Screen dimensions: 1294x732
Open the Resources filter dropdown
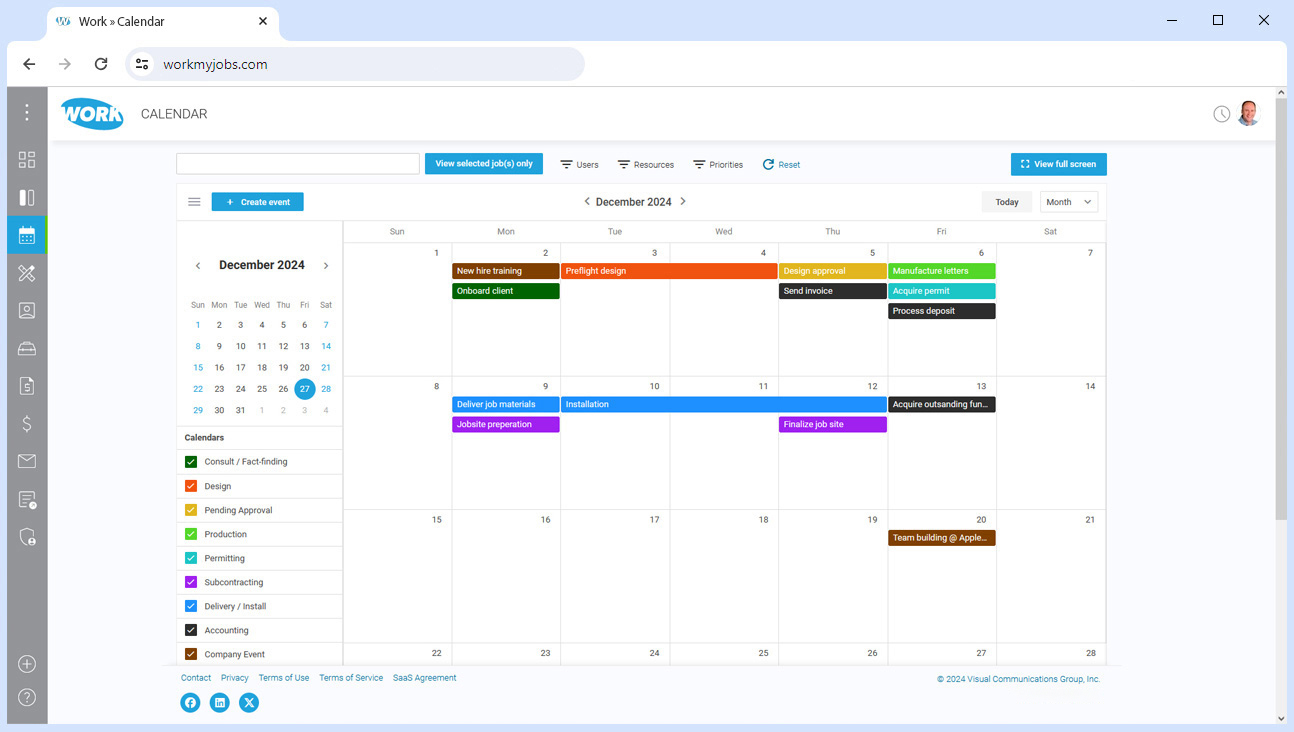point(645,164)
